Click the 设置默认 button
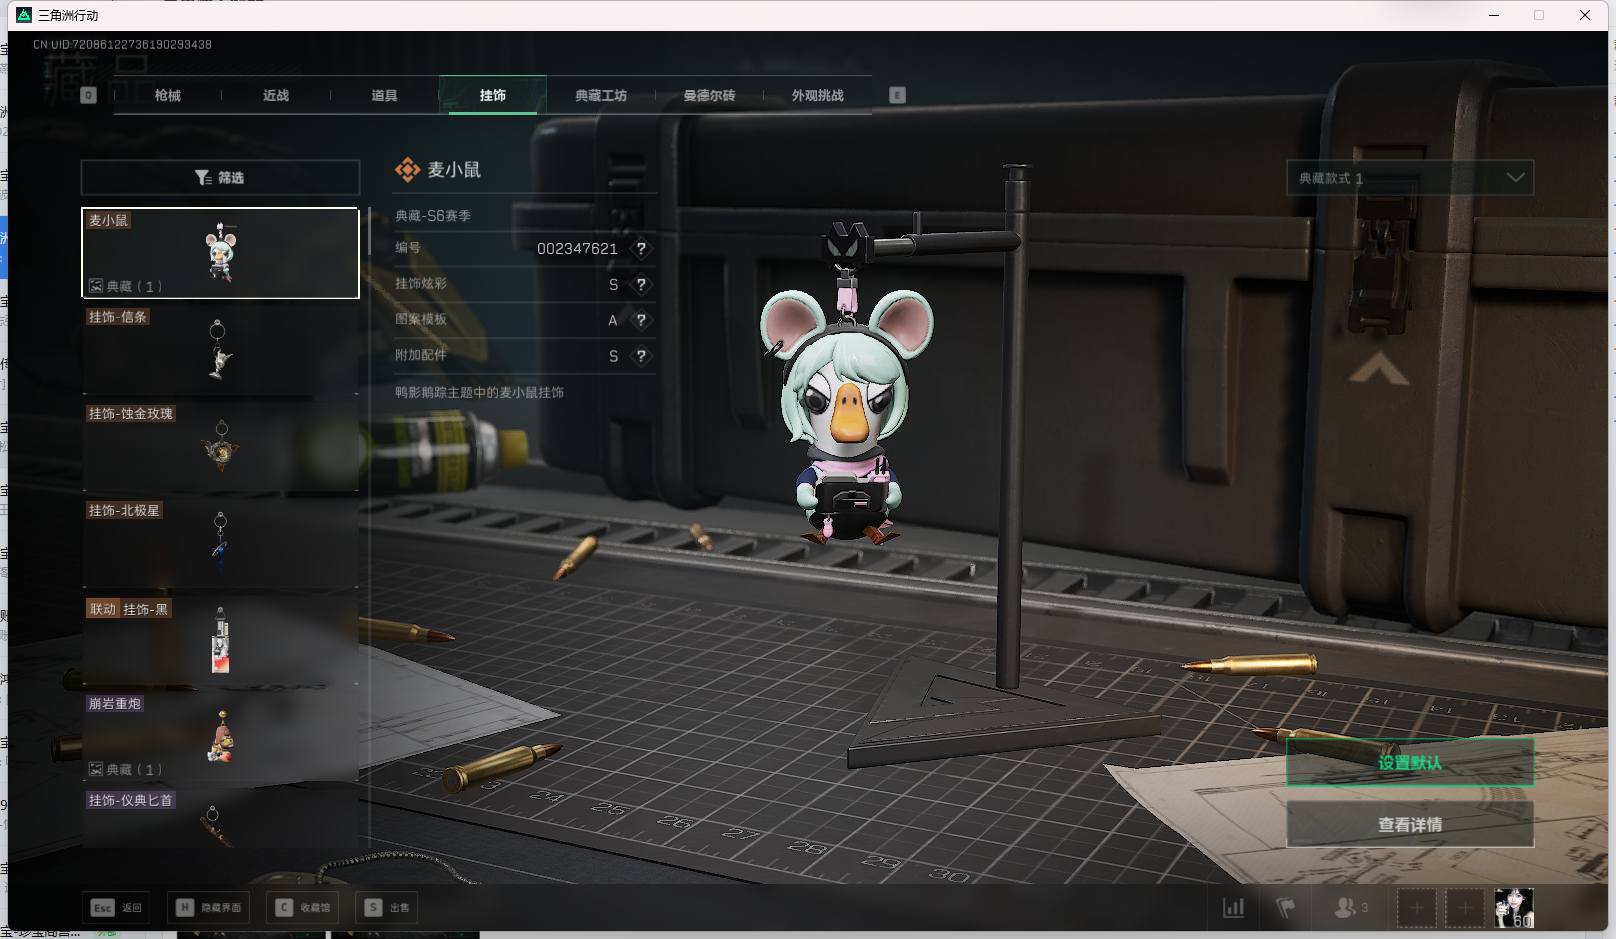This screenshot has width=1616, height=939. [1409, 763]
